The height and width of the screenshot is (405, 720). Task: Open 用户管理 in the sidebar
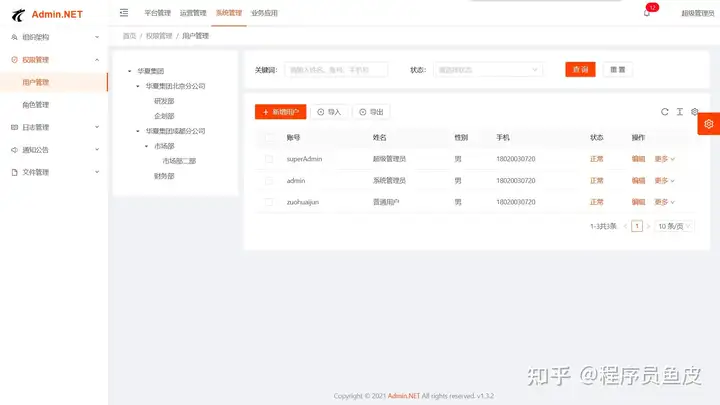coord(54,82)
